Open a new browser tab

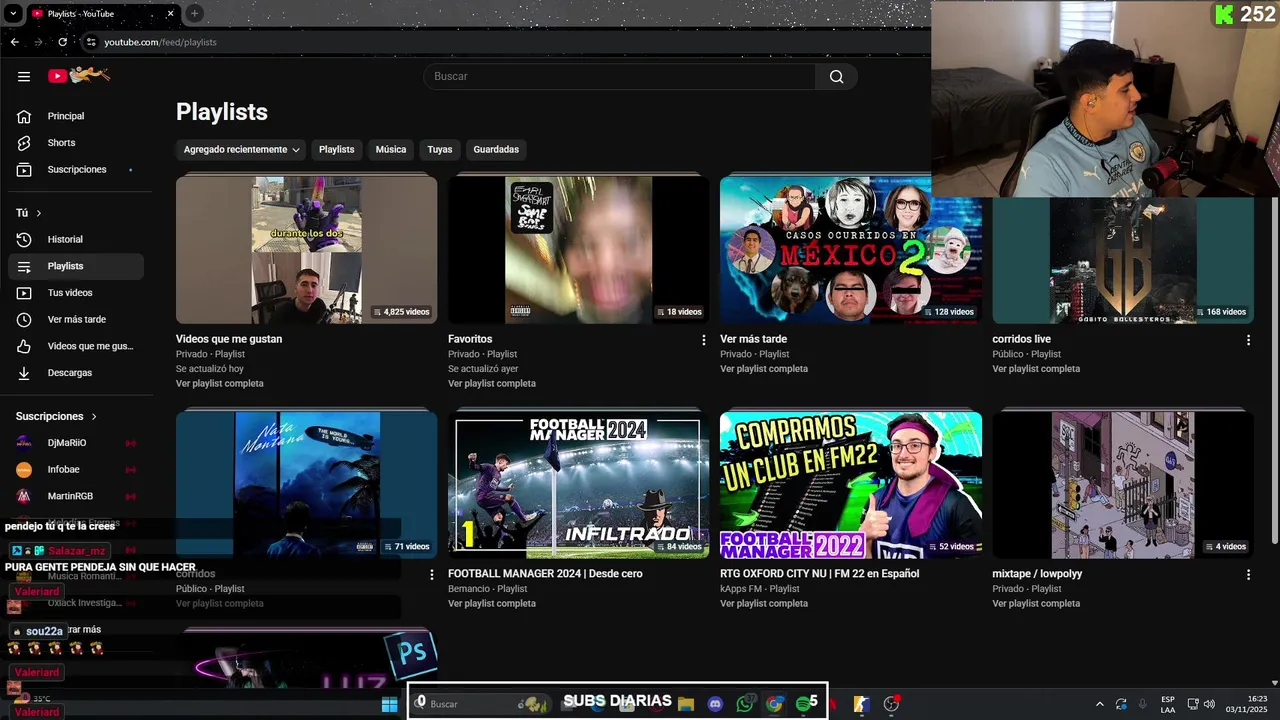[194, 13]
